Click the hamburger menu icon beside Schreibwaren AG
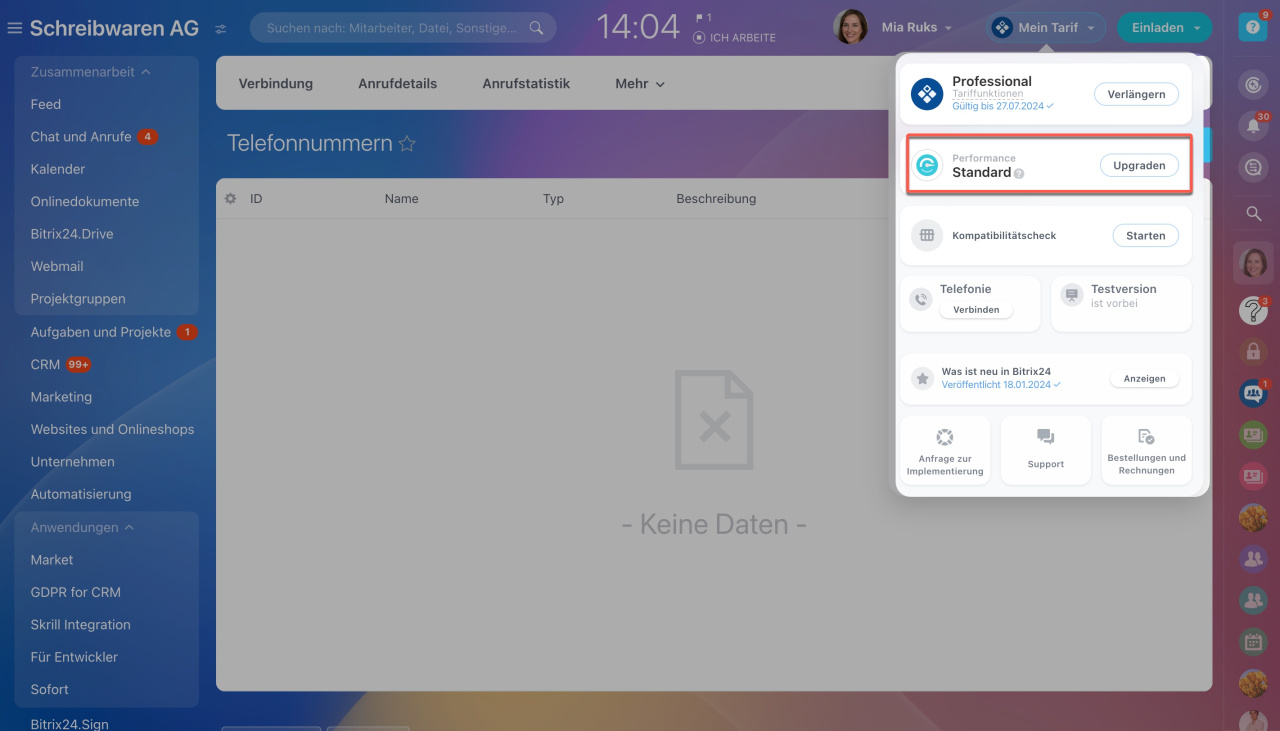Image resolution: width=1280 pixels, height=731 pixels. pos(14,28)
